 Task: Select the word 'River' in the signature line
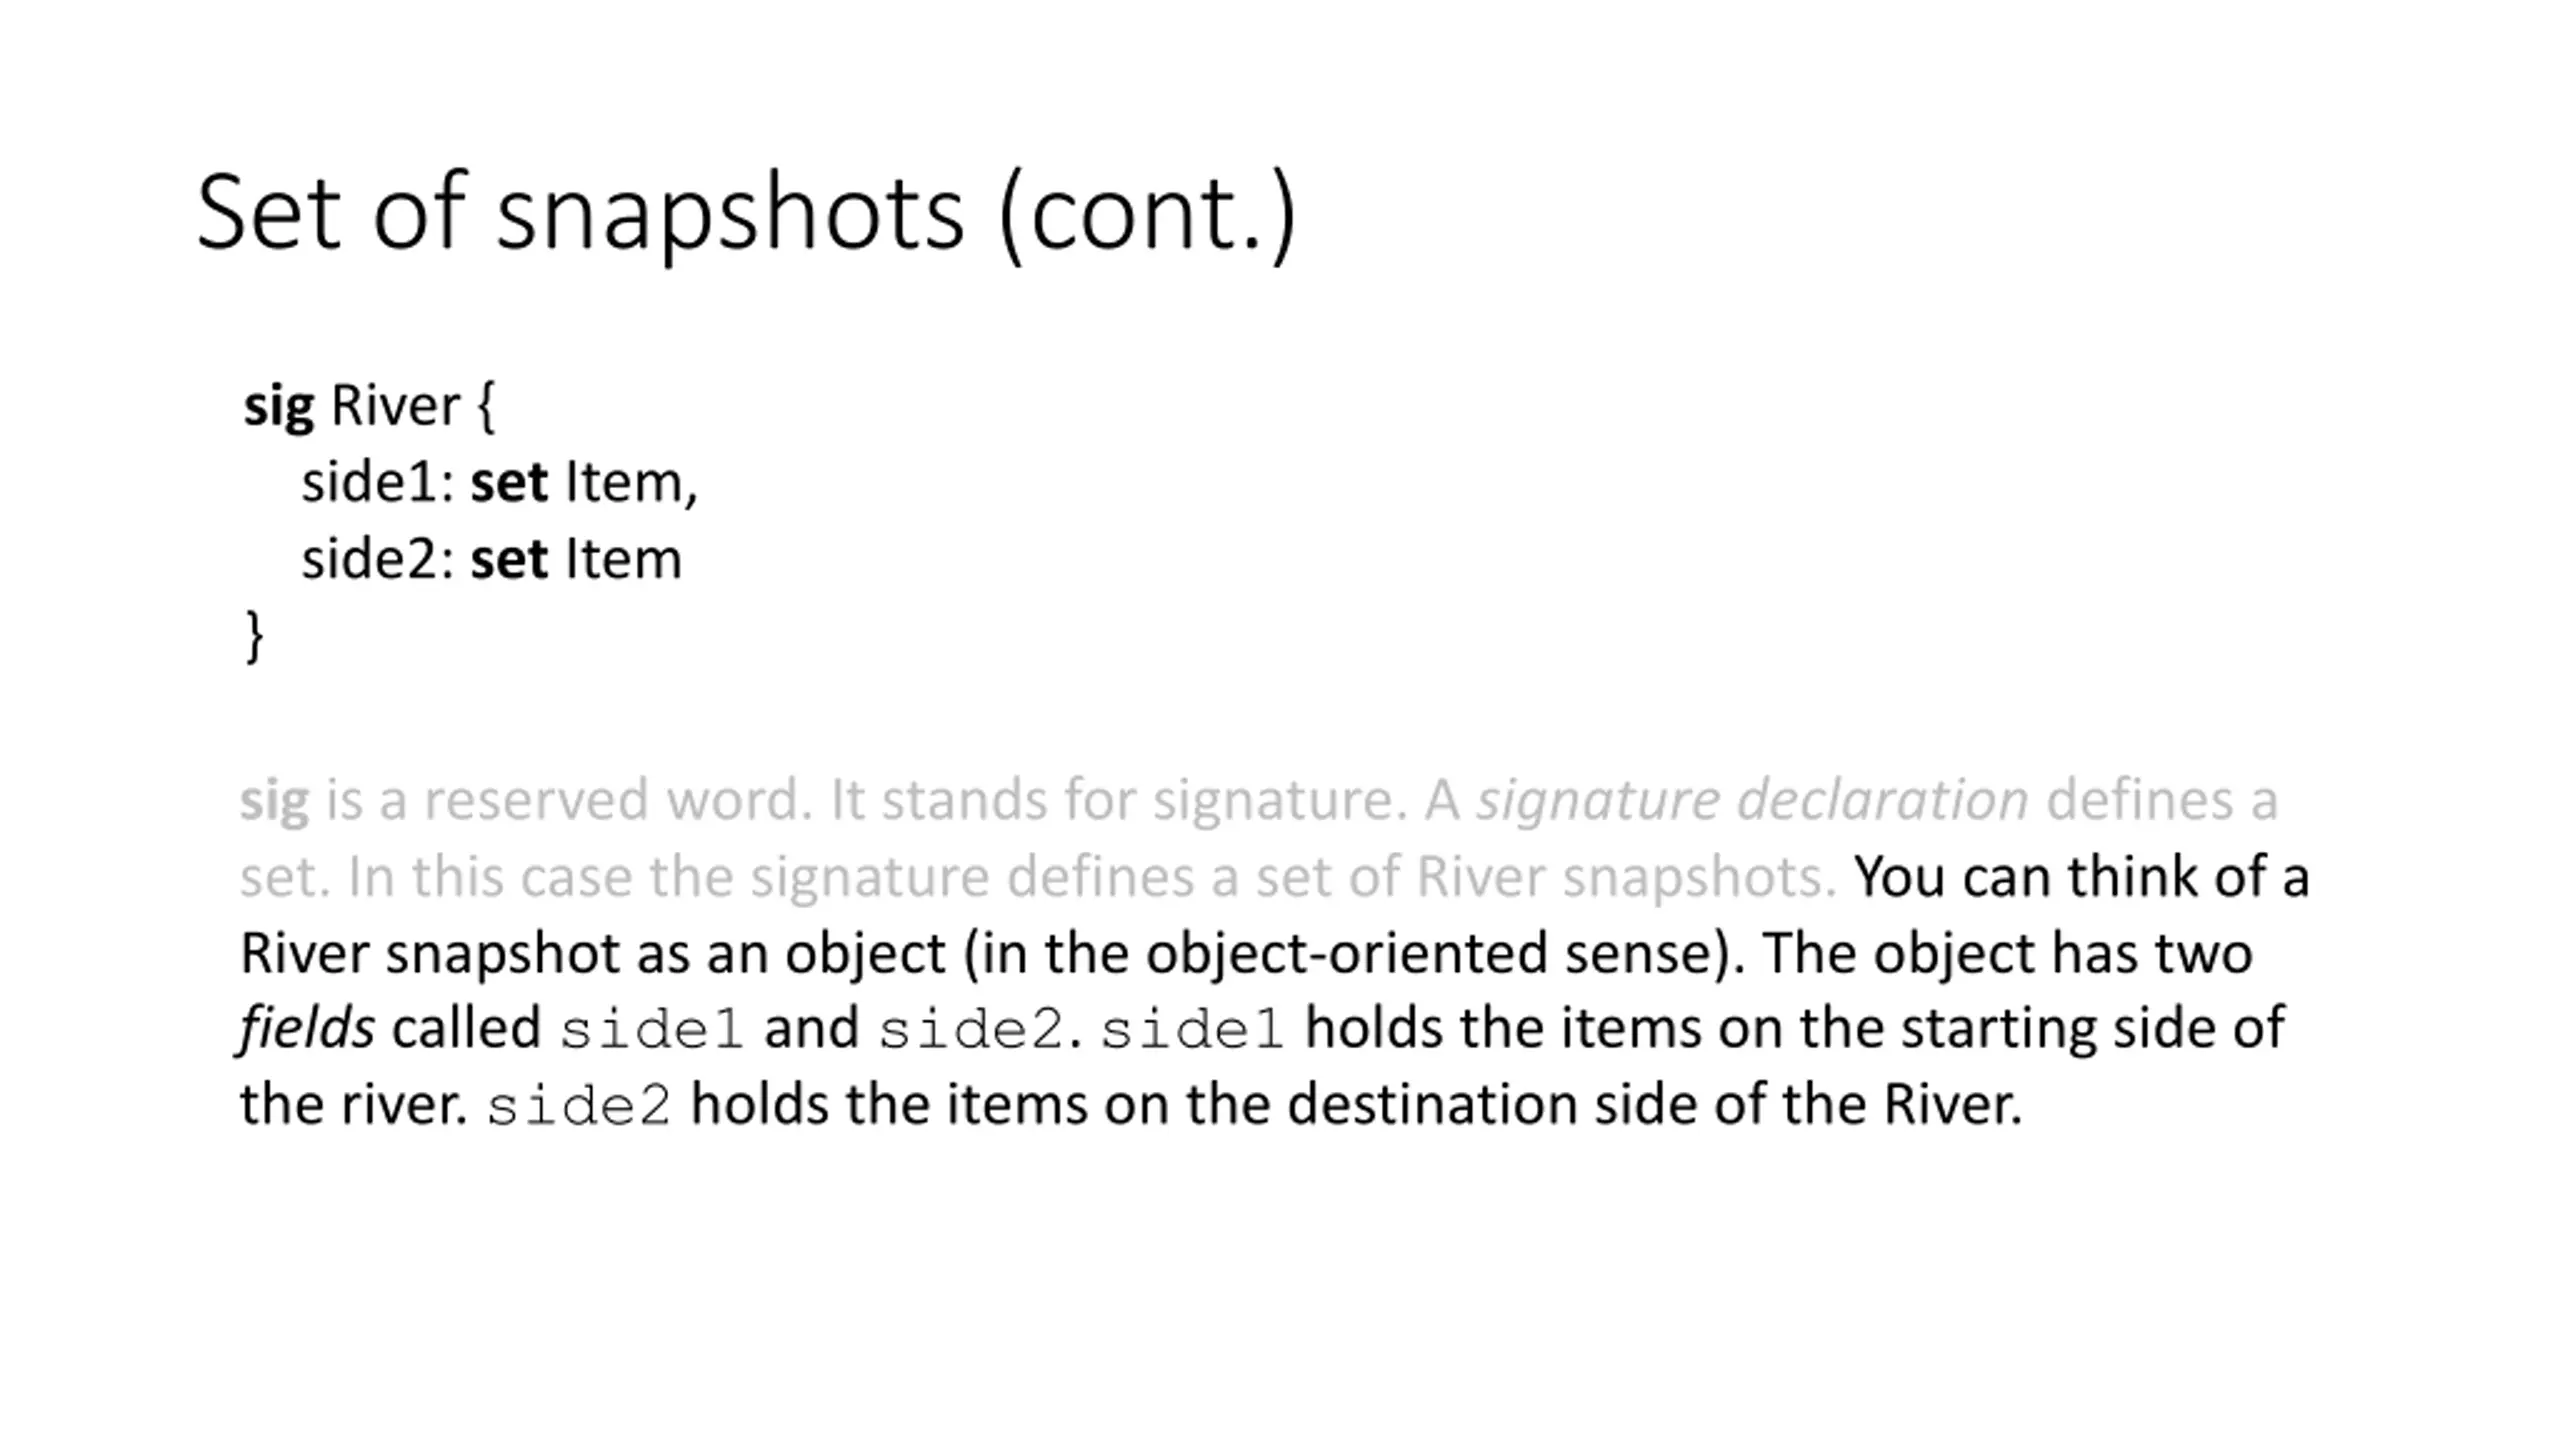pos(395,405)
